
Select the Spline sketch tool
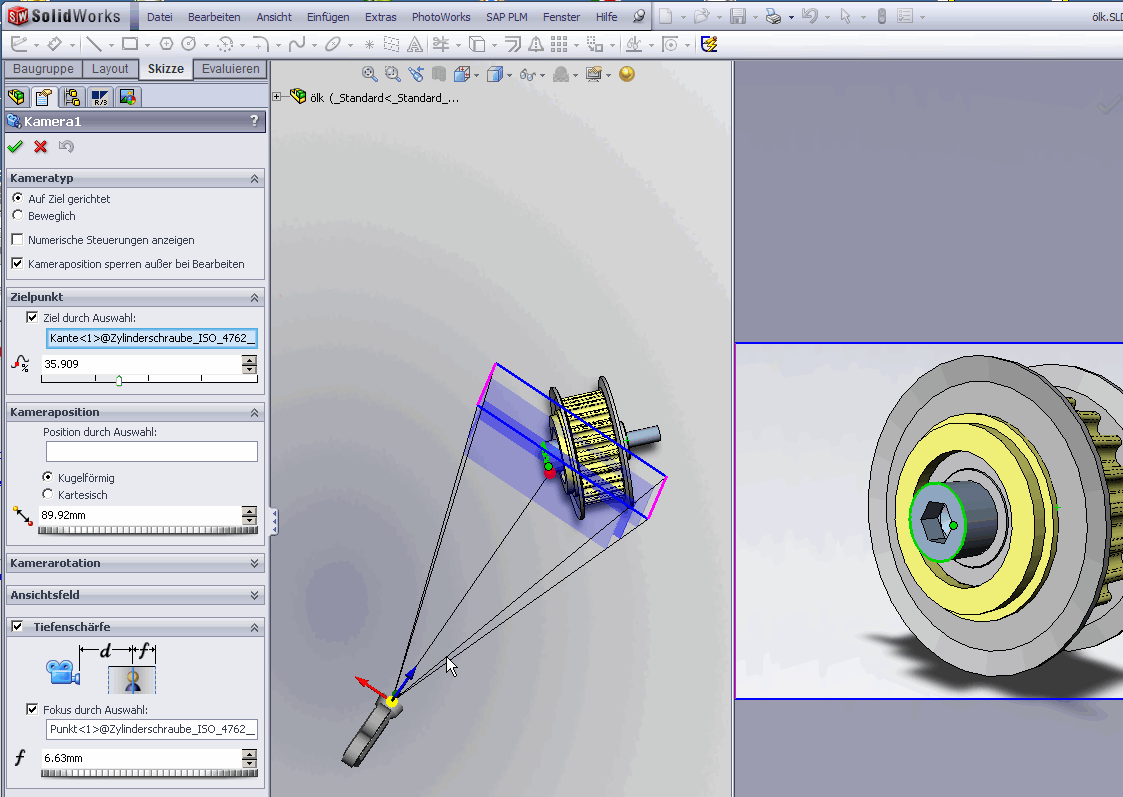297,44
